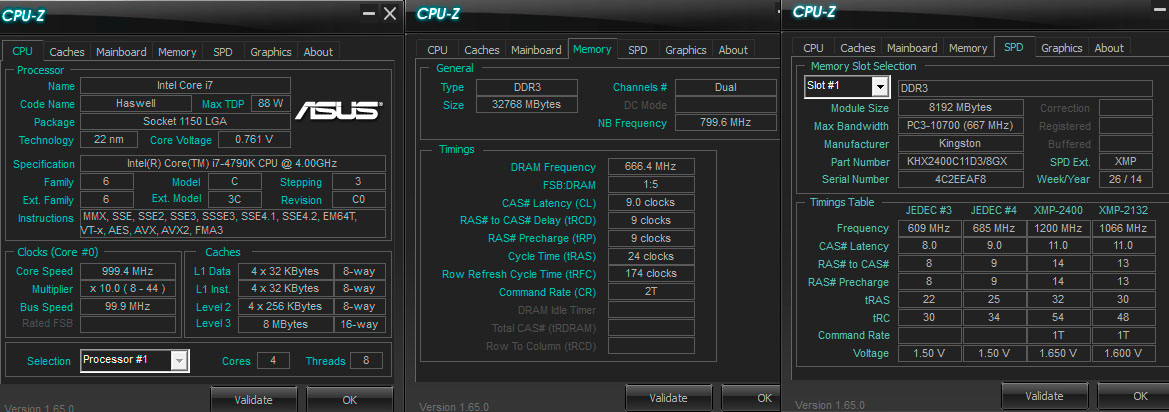Viewport: 1169px width, 412px height.
Task: Click OK button in CPU window
Action: coord(350,399)
